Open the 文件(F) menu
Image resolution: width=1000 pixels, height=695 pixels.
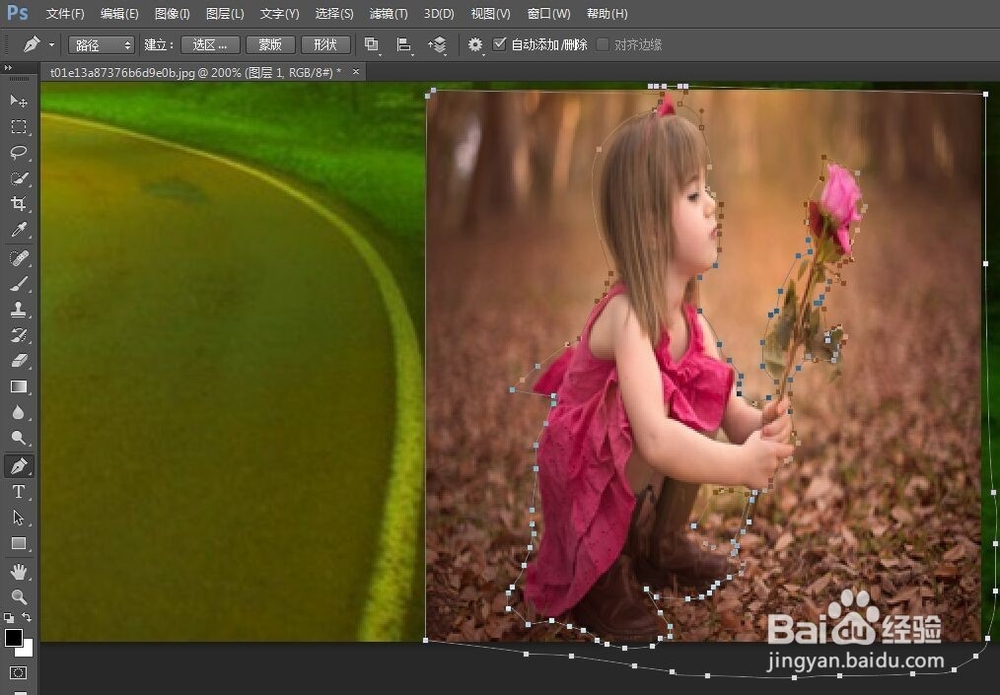[x=64, y=13]
